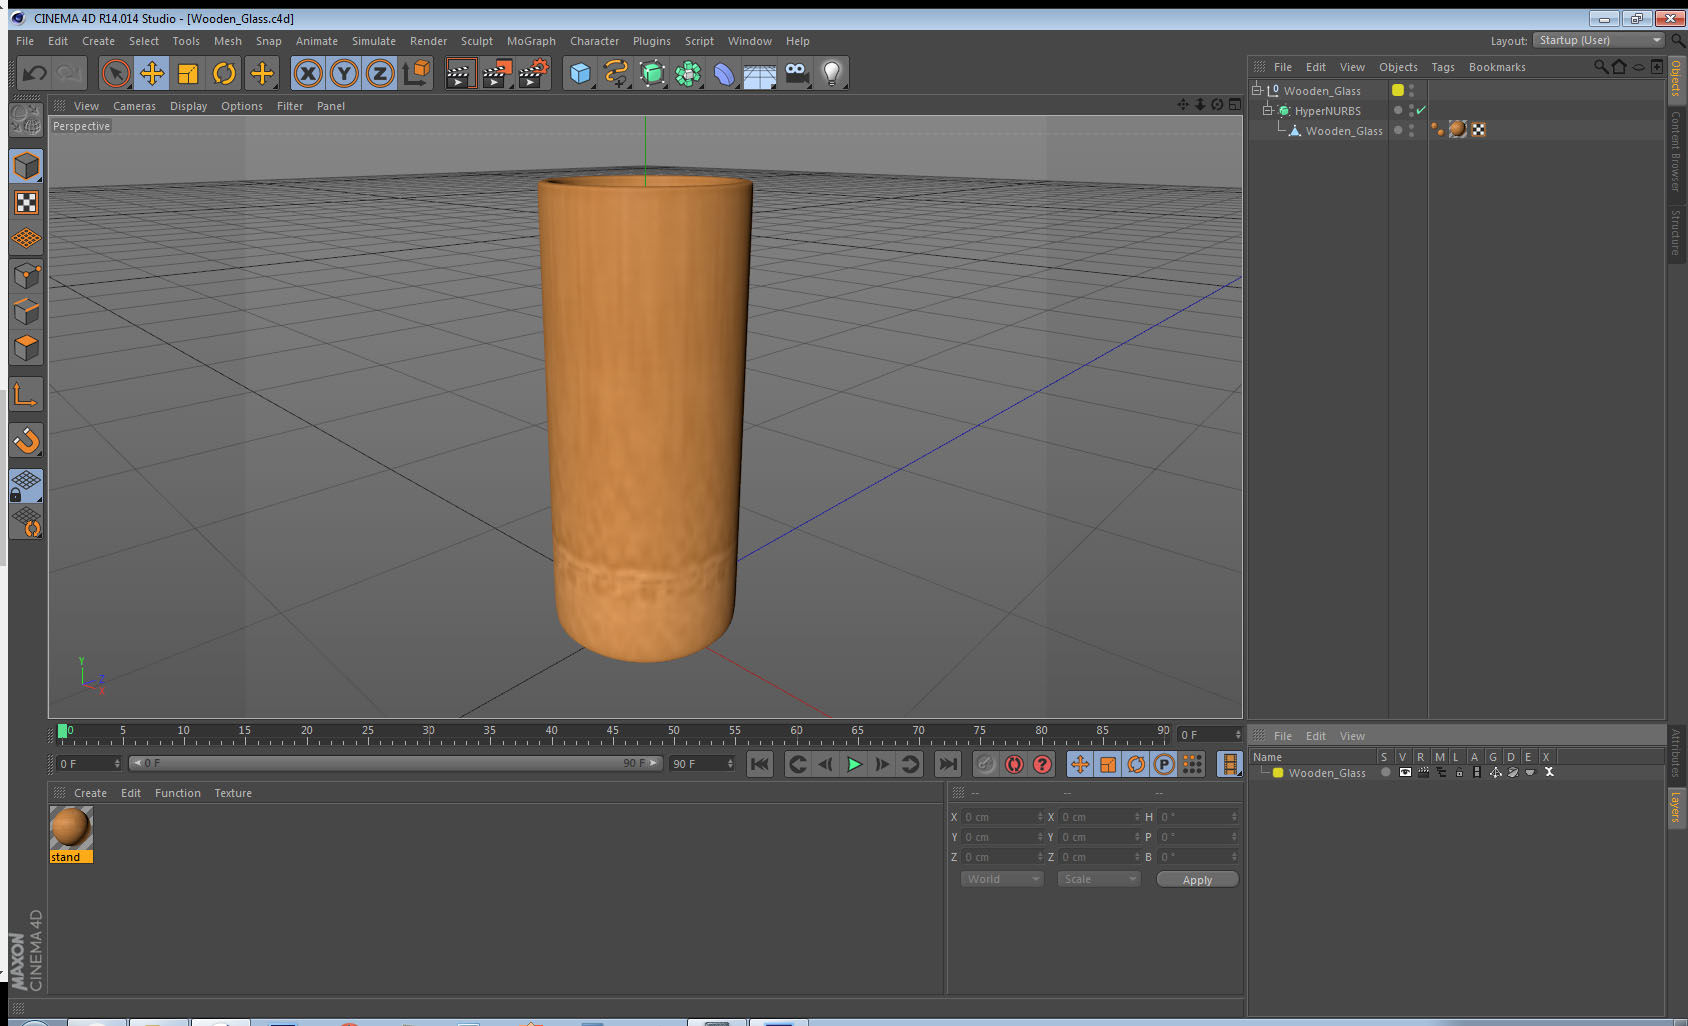1688x1026 pixels.
Task: Open the World coordinate dropdown
Action: [1002, 879]
